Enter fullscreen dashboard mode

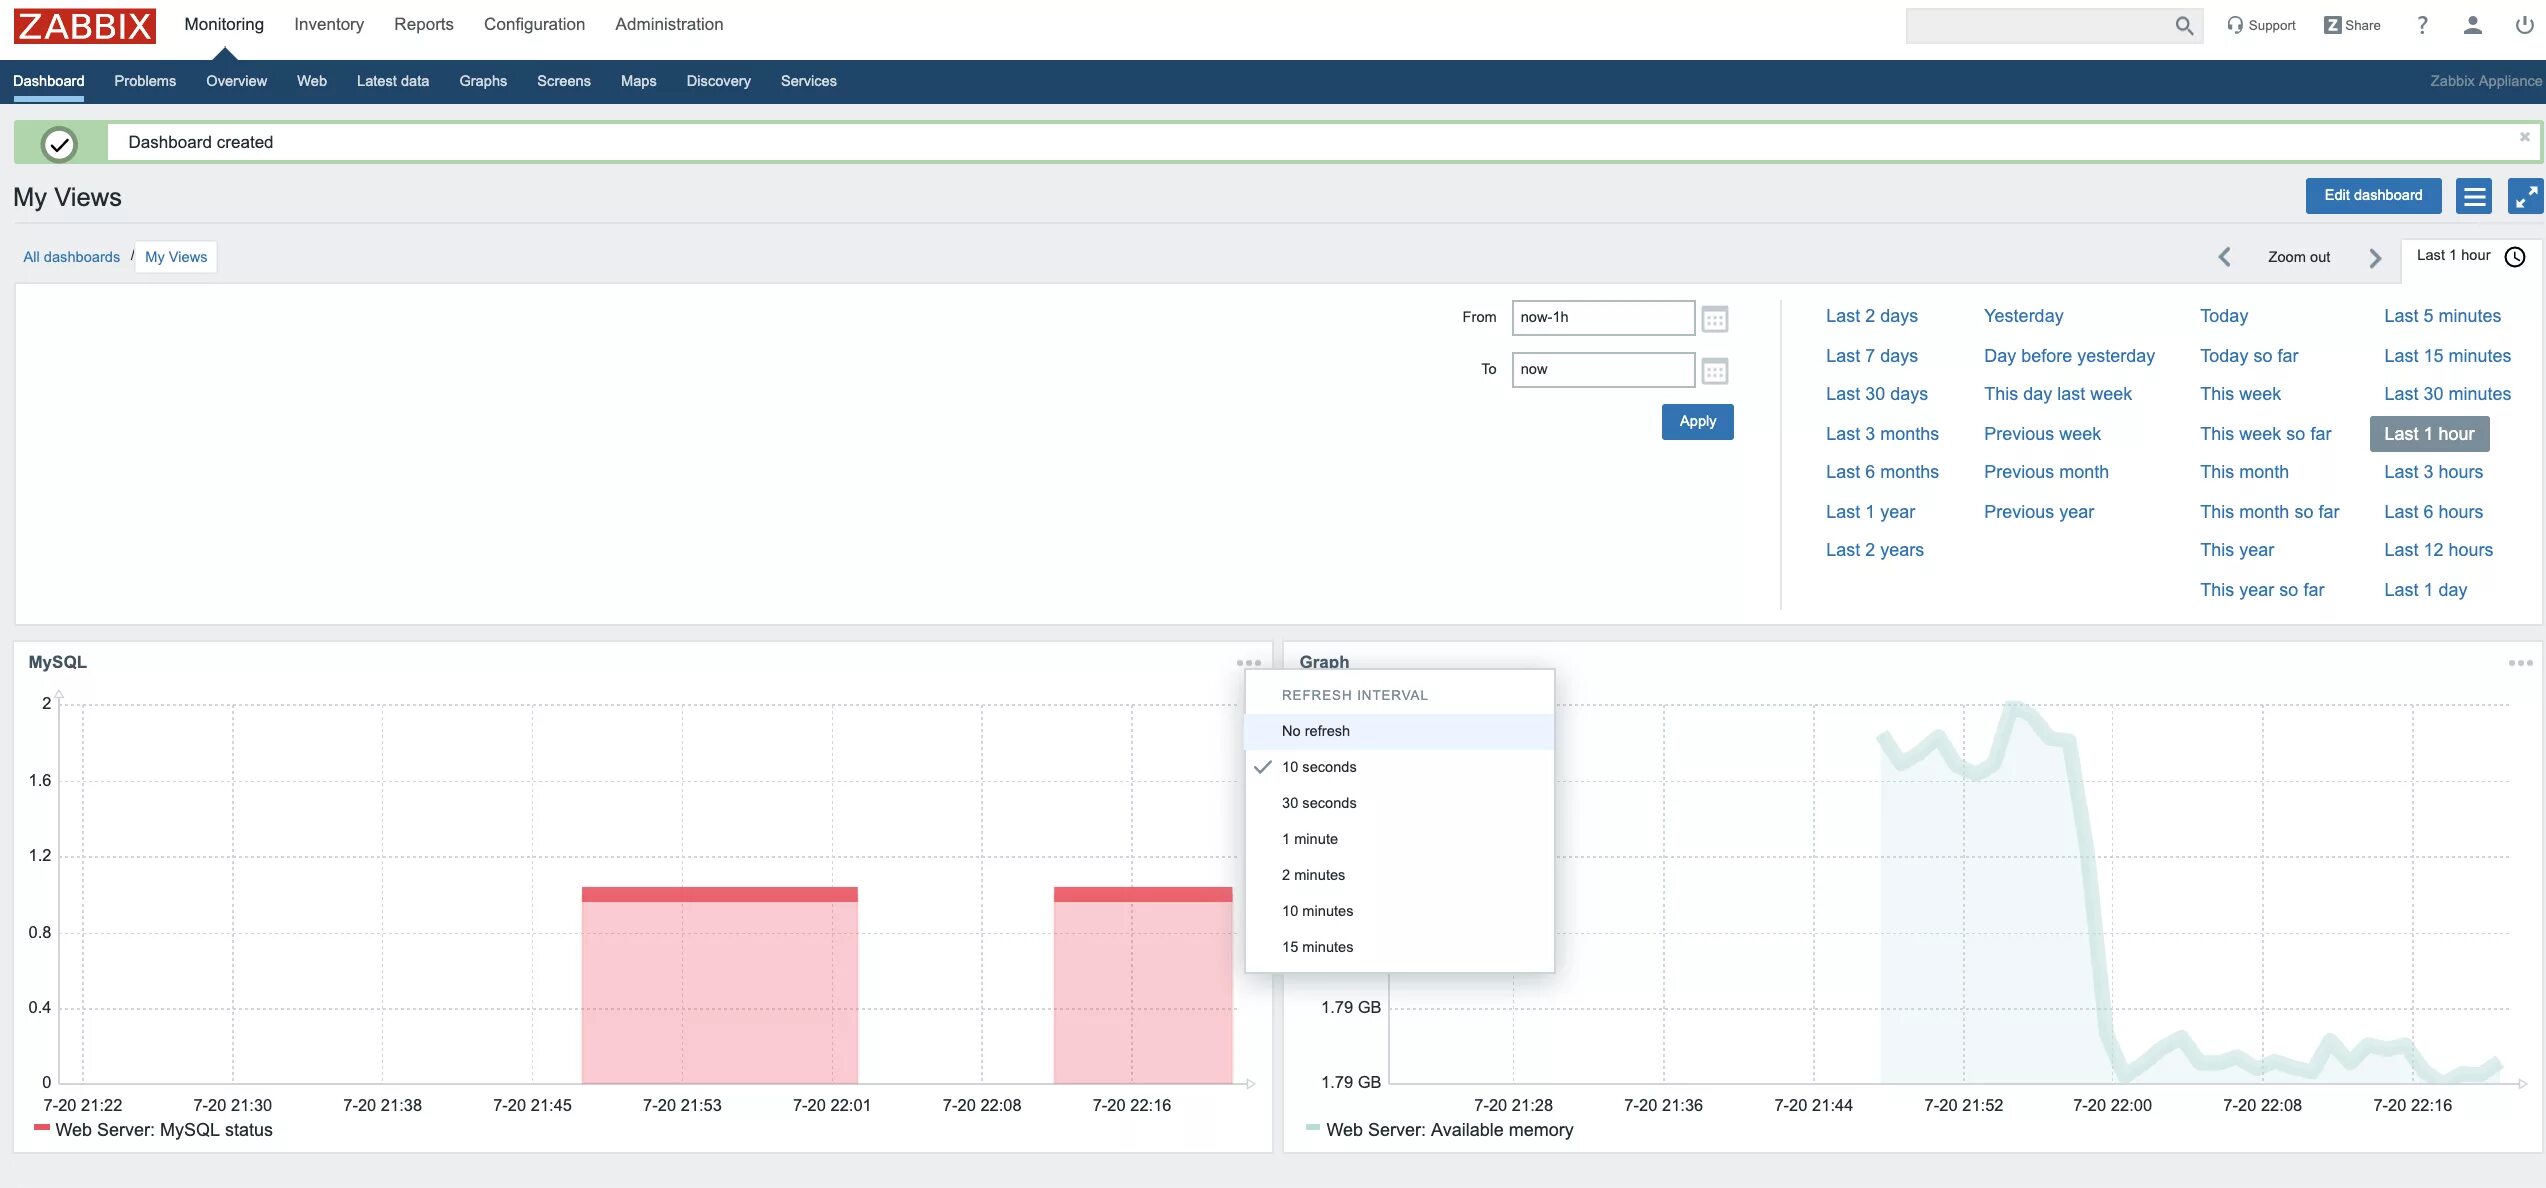2524,196
